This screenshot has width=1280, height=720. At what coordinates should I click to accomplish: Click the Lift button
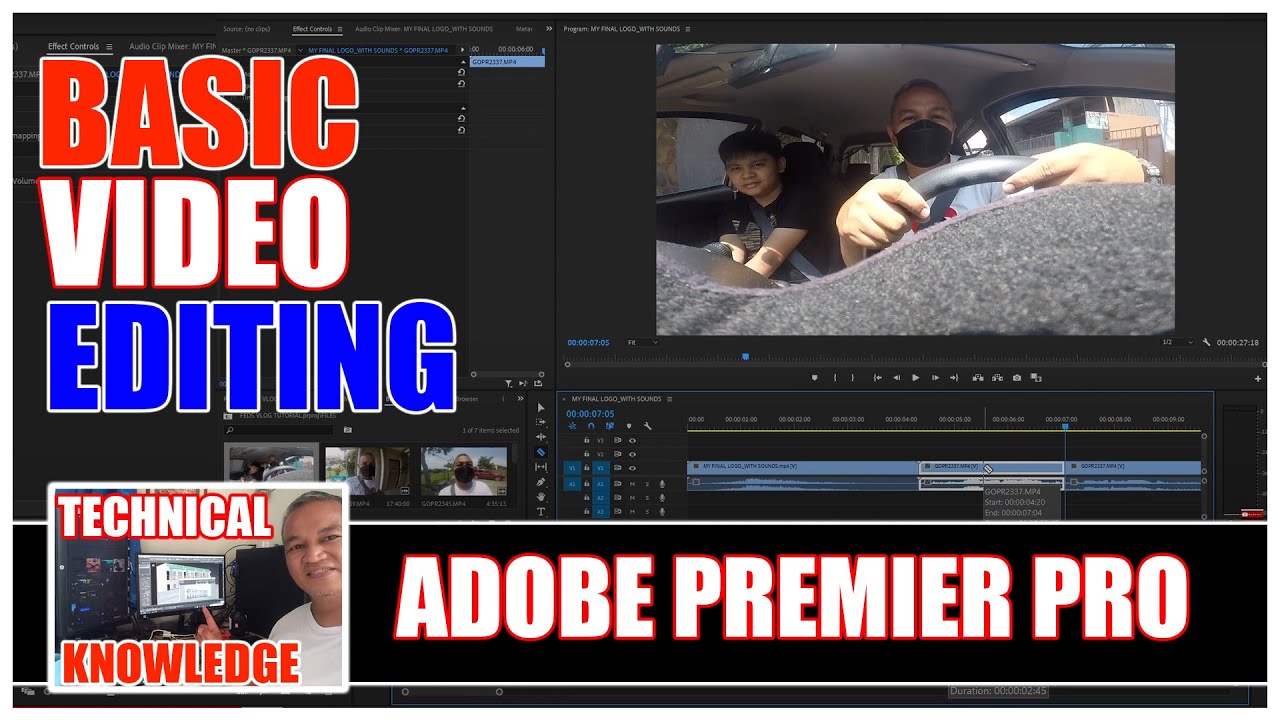pyautogui.click(x=978, y=378)
